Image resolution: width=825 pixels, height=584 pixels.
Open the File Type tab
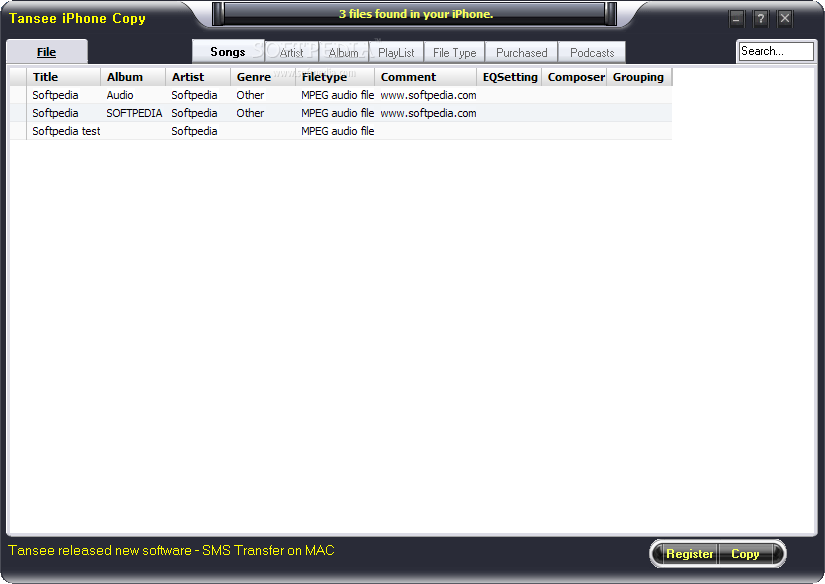454,53
